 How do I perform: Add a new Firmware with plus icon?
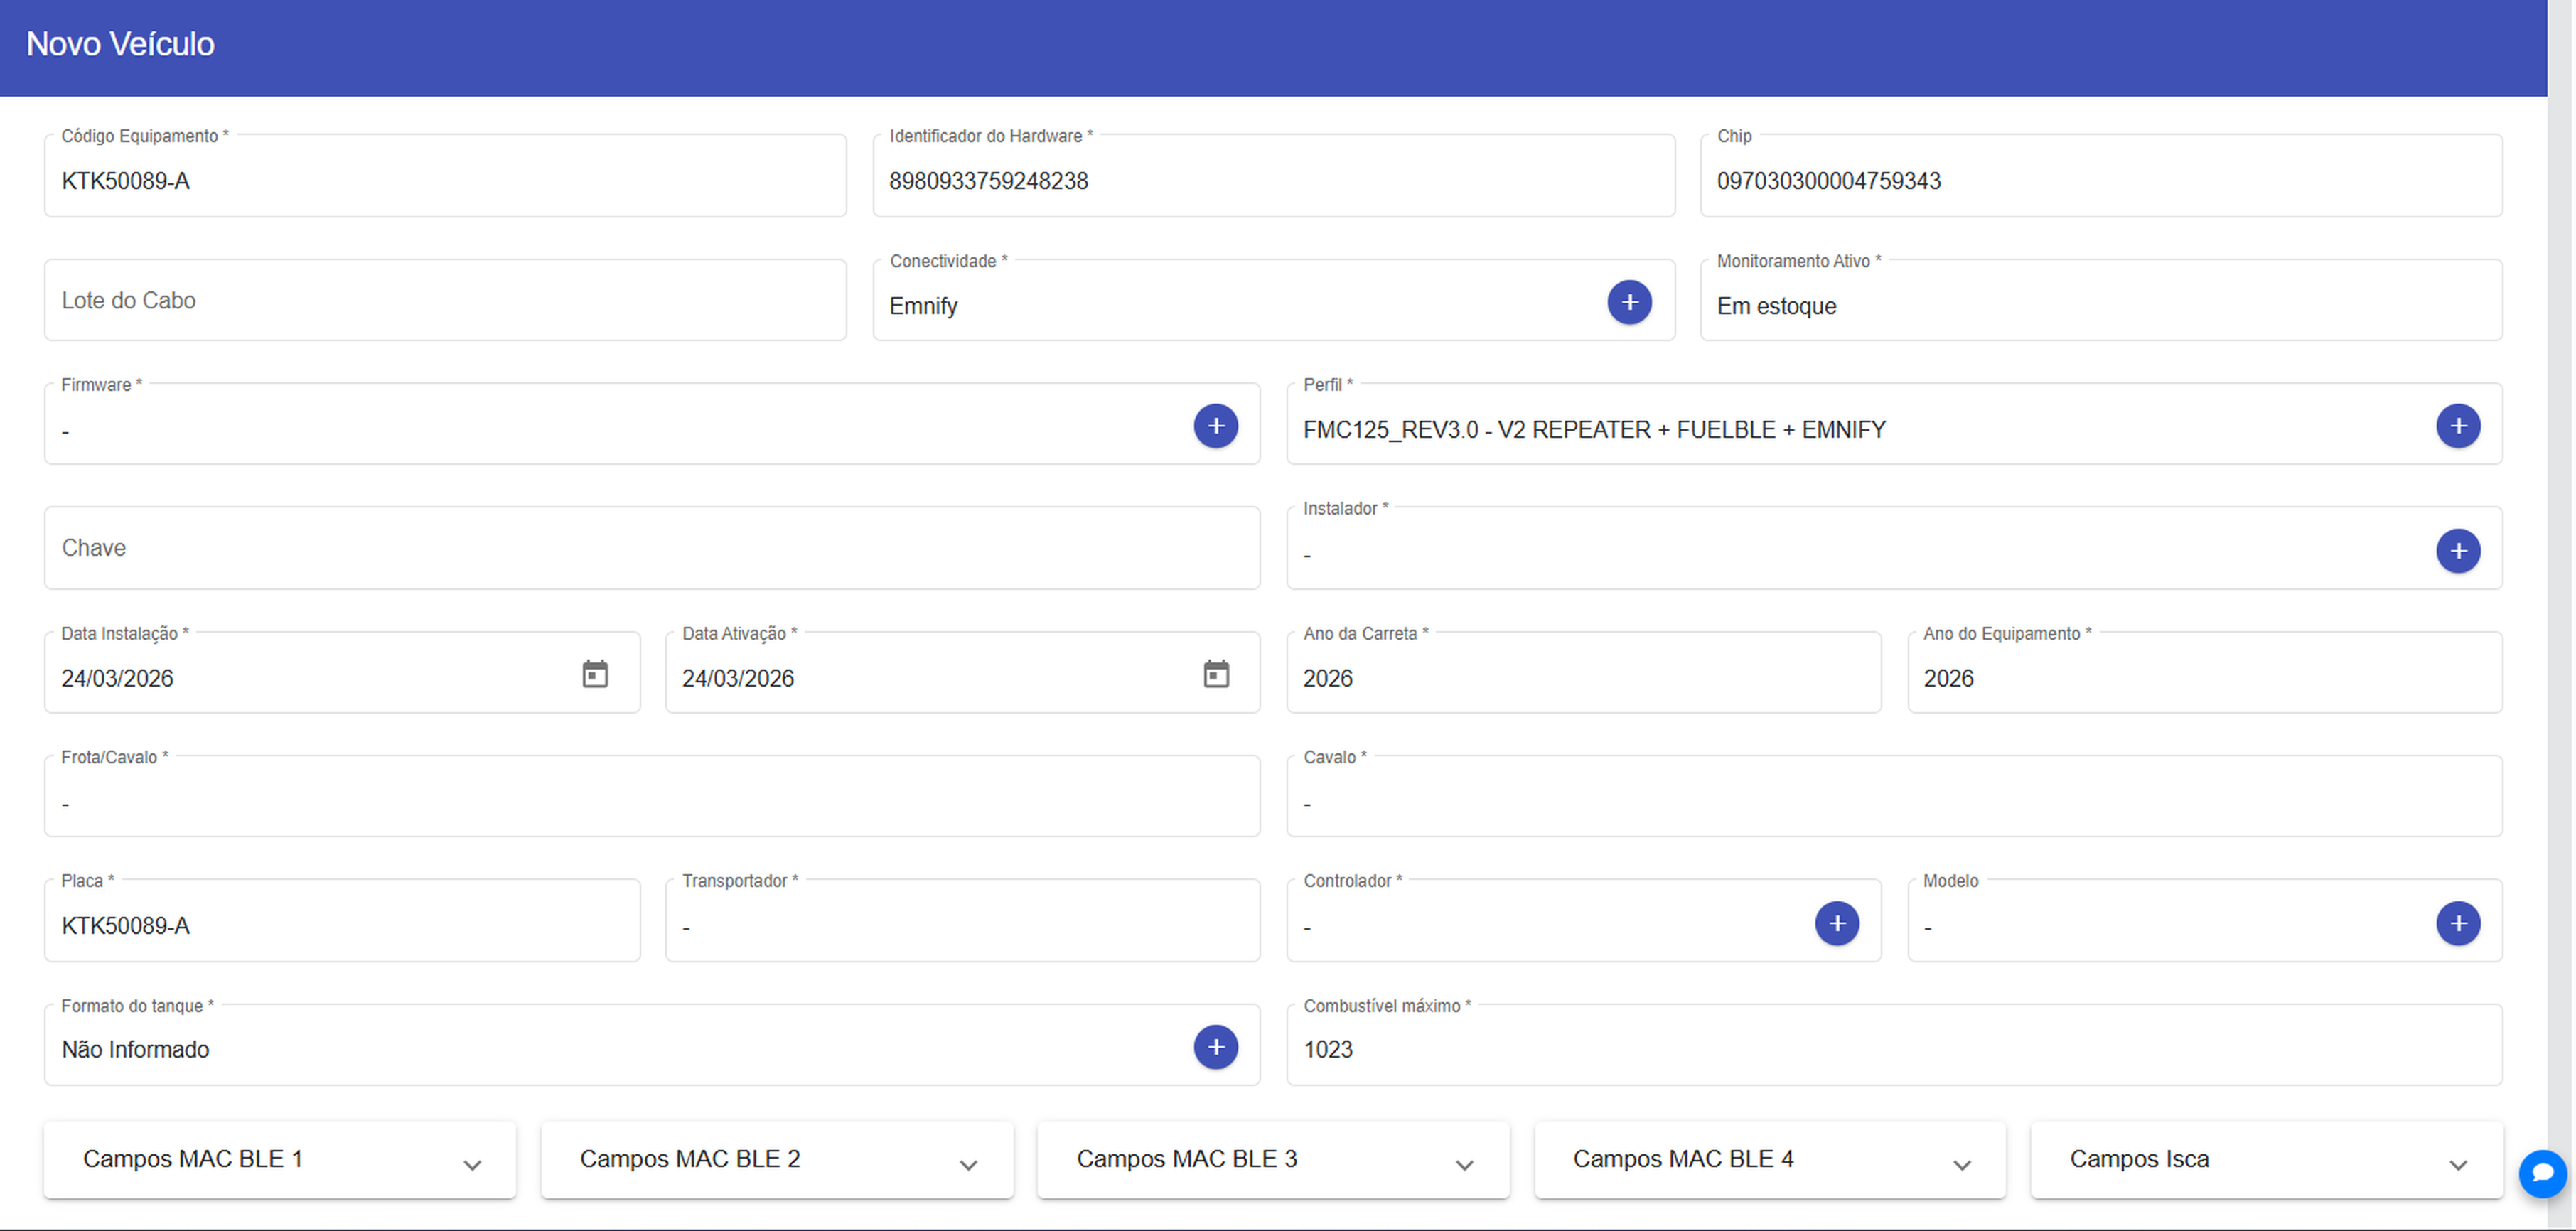[1215, 426]
